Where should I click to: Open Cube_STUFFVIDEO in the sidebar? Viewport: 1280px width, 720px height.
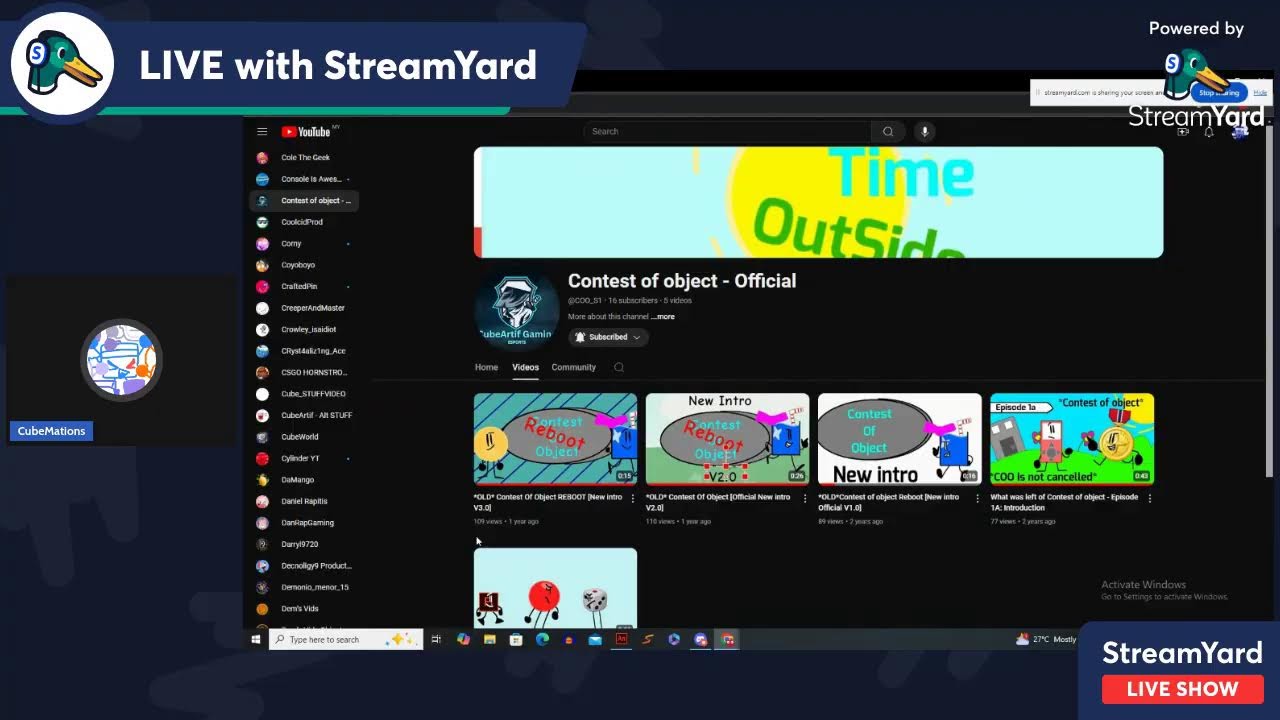[304, 394]
